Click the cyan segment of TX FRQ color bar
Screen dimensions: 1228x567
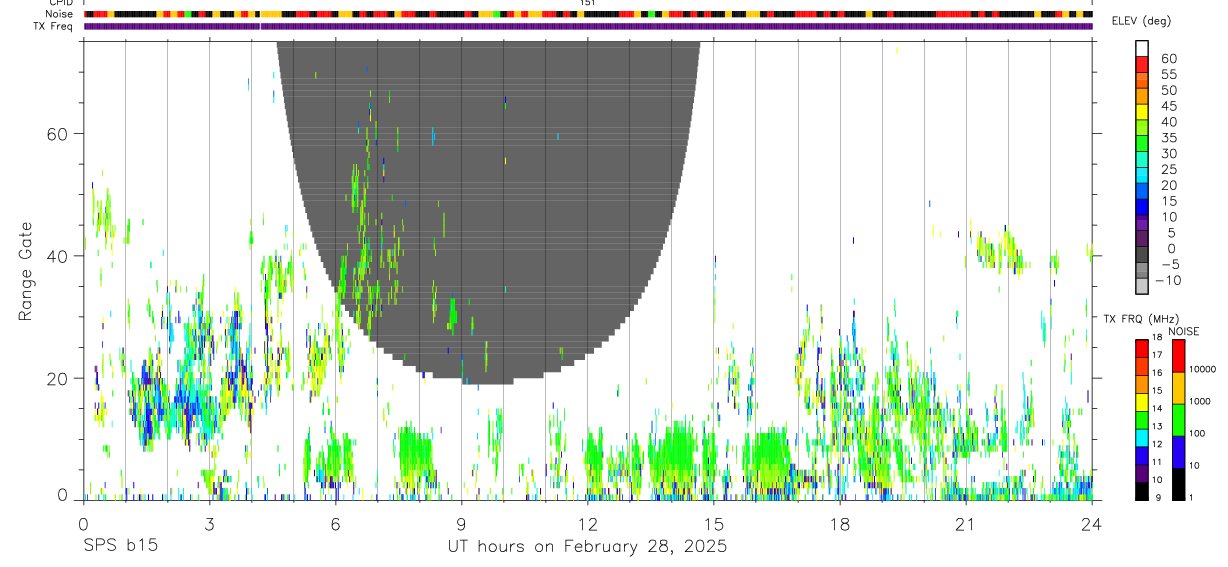point(1142,437)
